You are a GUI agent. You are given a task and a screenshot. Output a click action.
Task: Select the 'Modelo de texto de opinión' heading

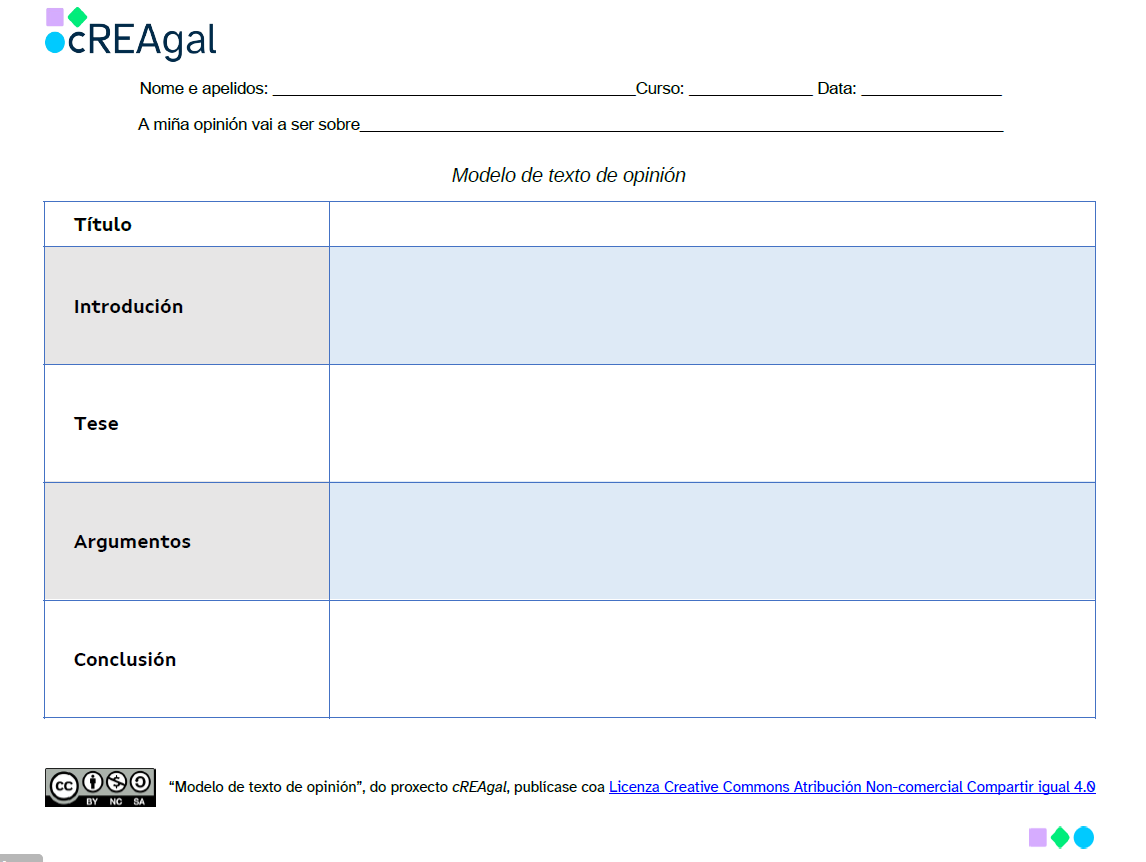568,176
